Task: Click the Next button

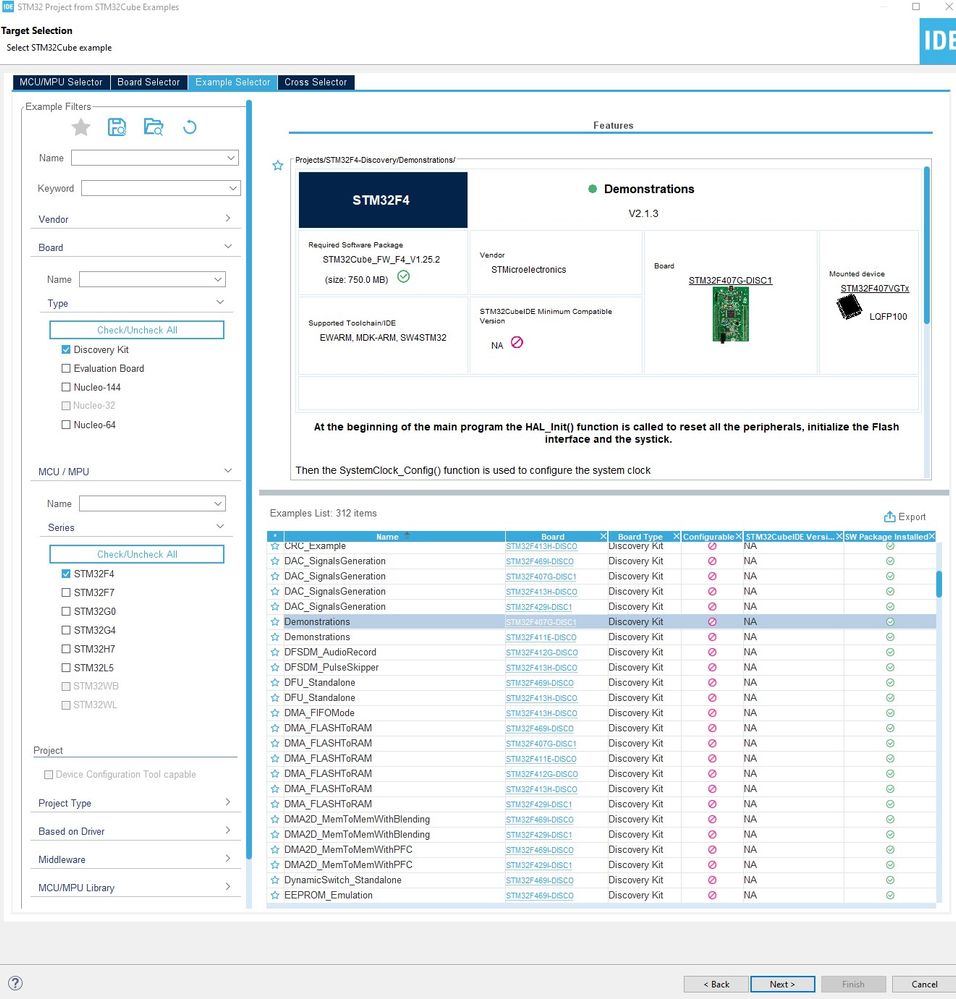Action: [x=782, y=984]
